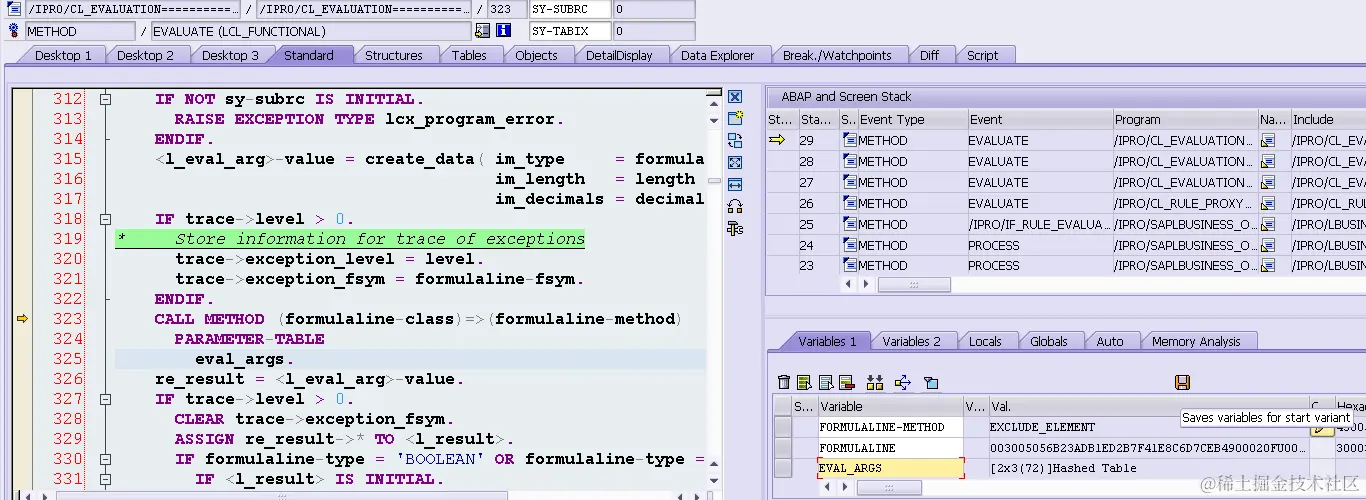Viewport: 1366px width, 500px height.
Task: Open the Break./Watchpoints tab
Action: 839,55
